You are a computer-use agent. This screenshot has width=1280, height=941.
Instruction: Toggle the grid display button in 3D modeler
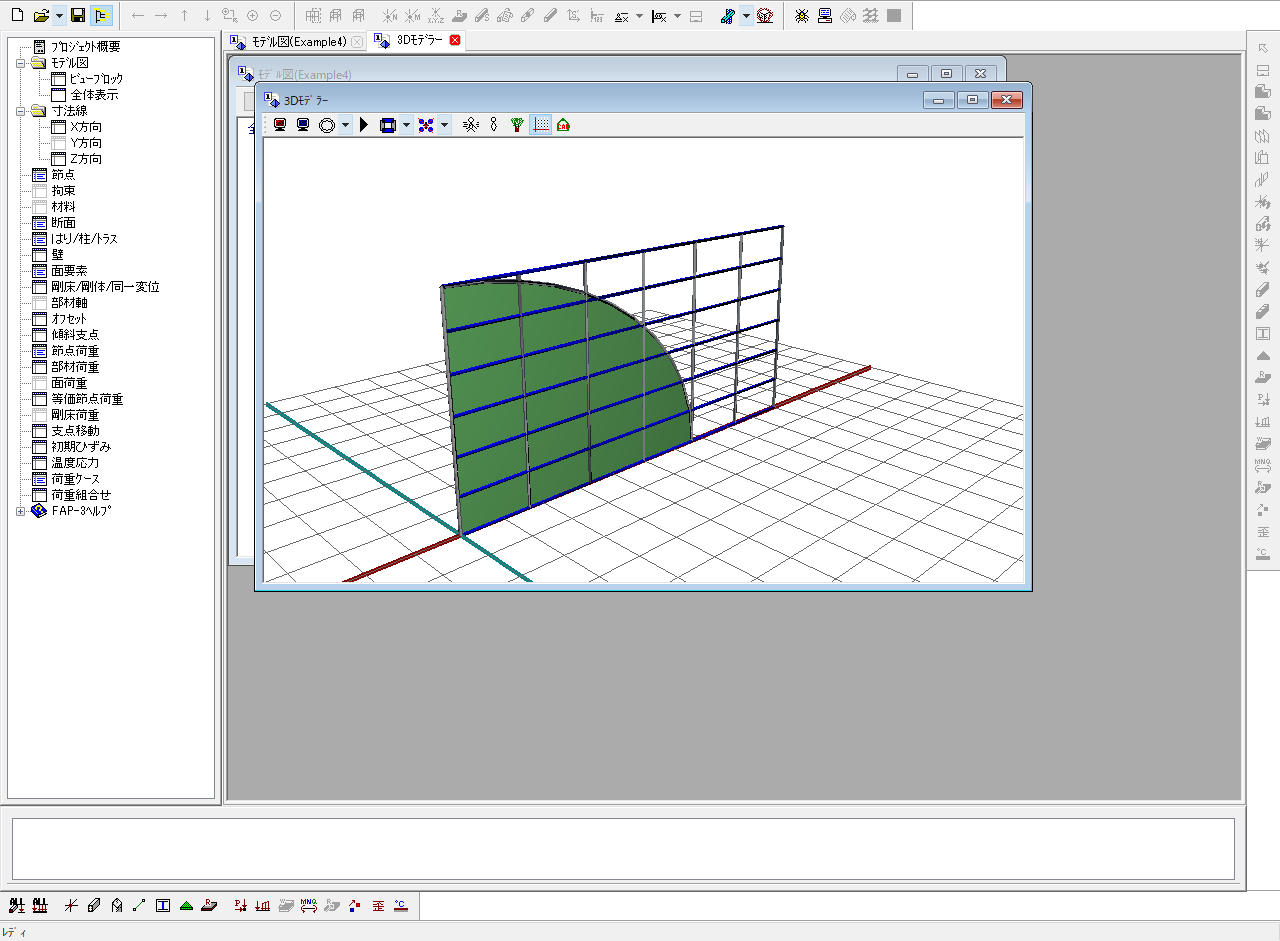click(540, 125)
